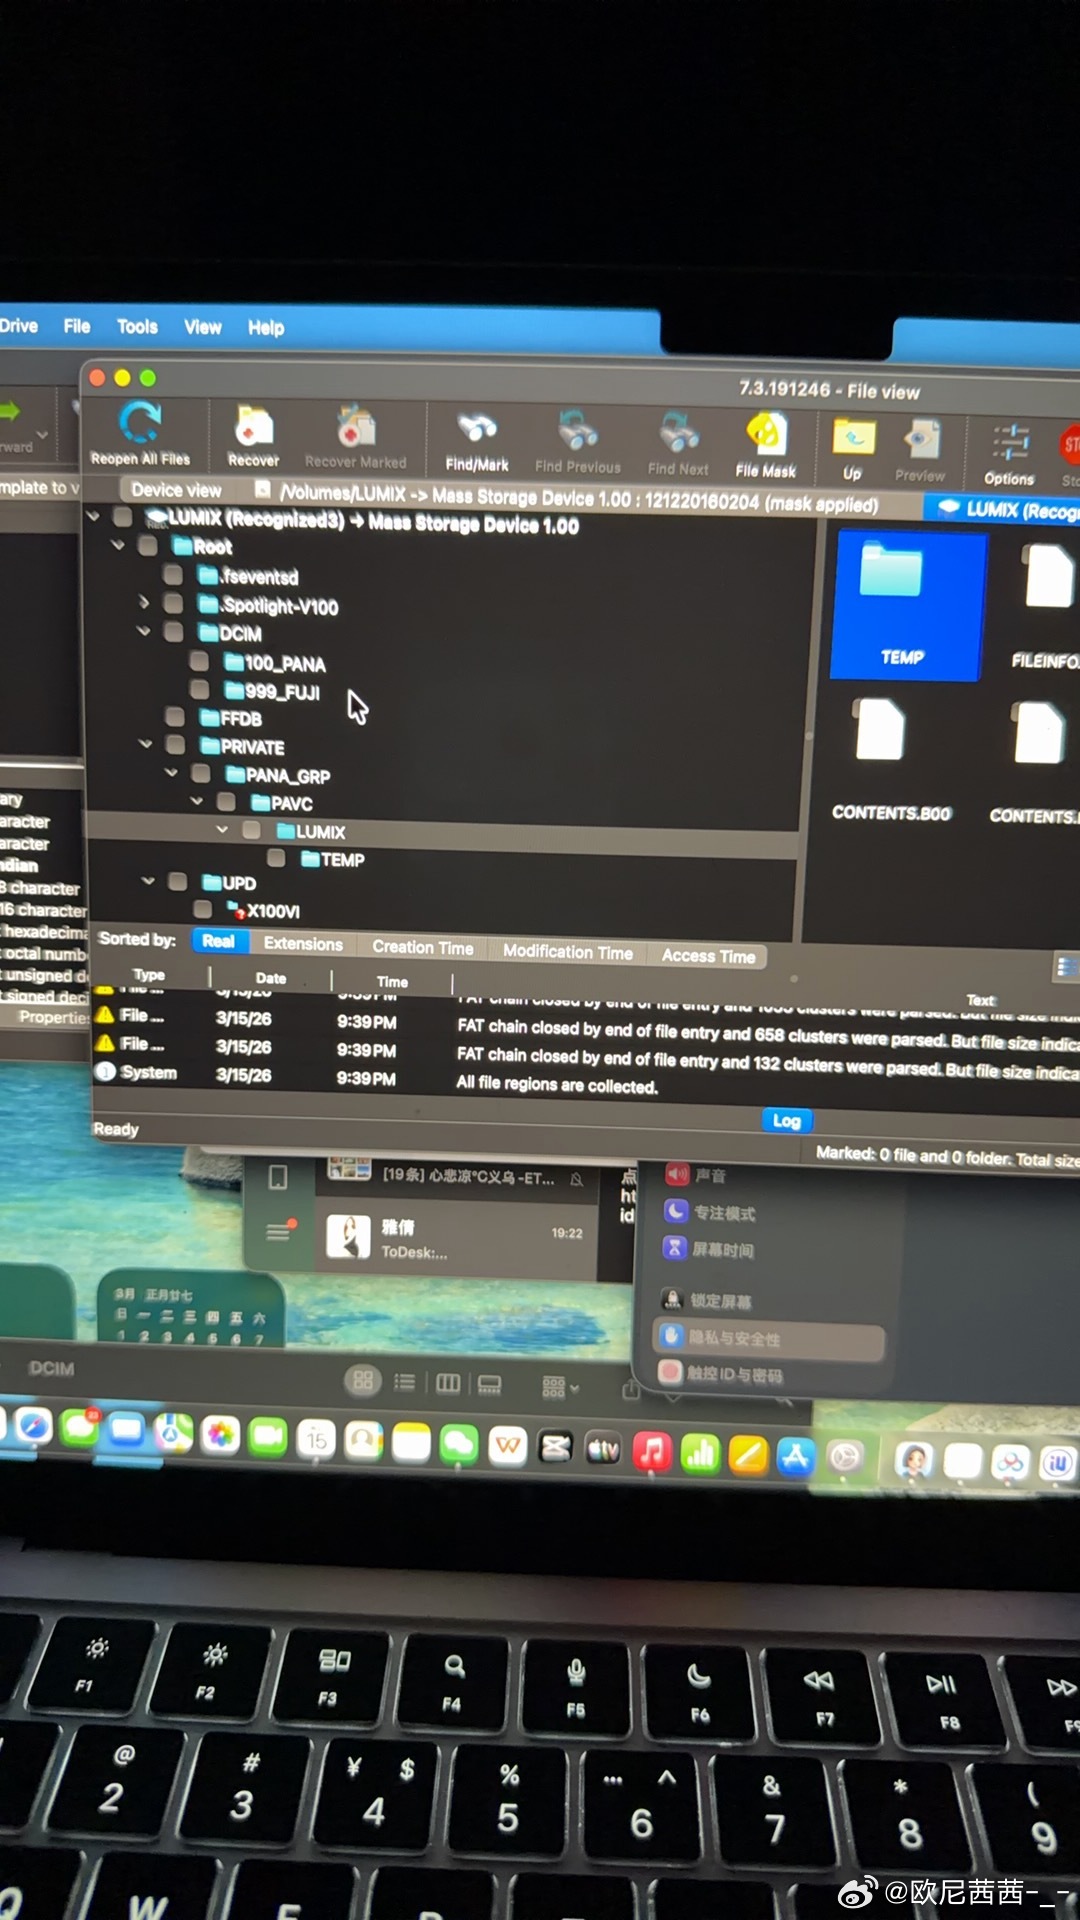Image resolution: width=1080 pixels, height=1920 pixels.
Task: Select the TEMP folder in tree
Action: 343,859
